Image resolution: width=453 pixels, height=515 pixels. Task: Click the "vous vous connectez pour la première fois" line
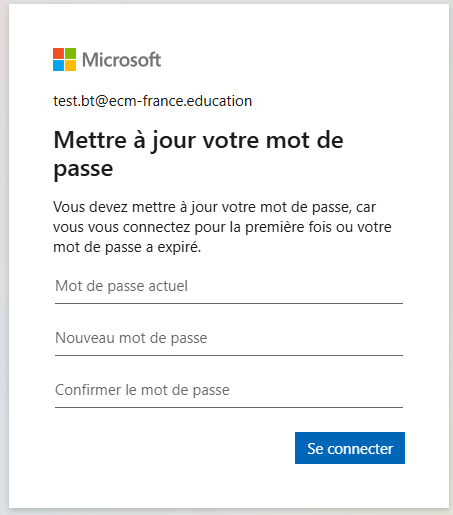click(x=222, y=227)
